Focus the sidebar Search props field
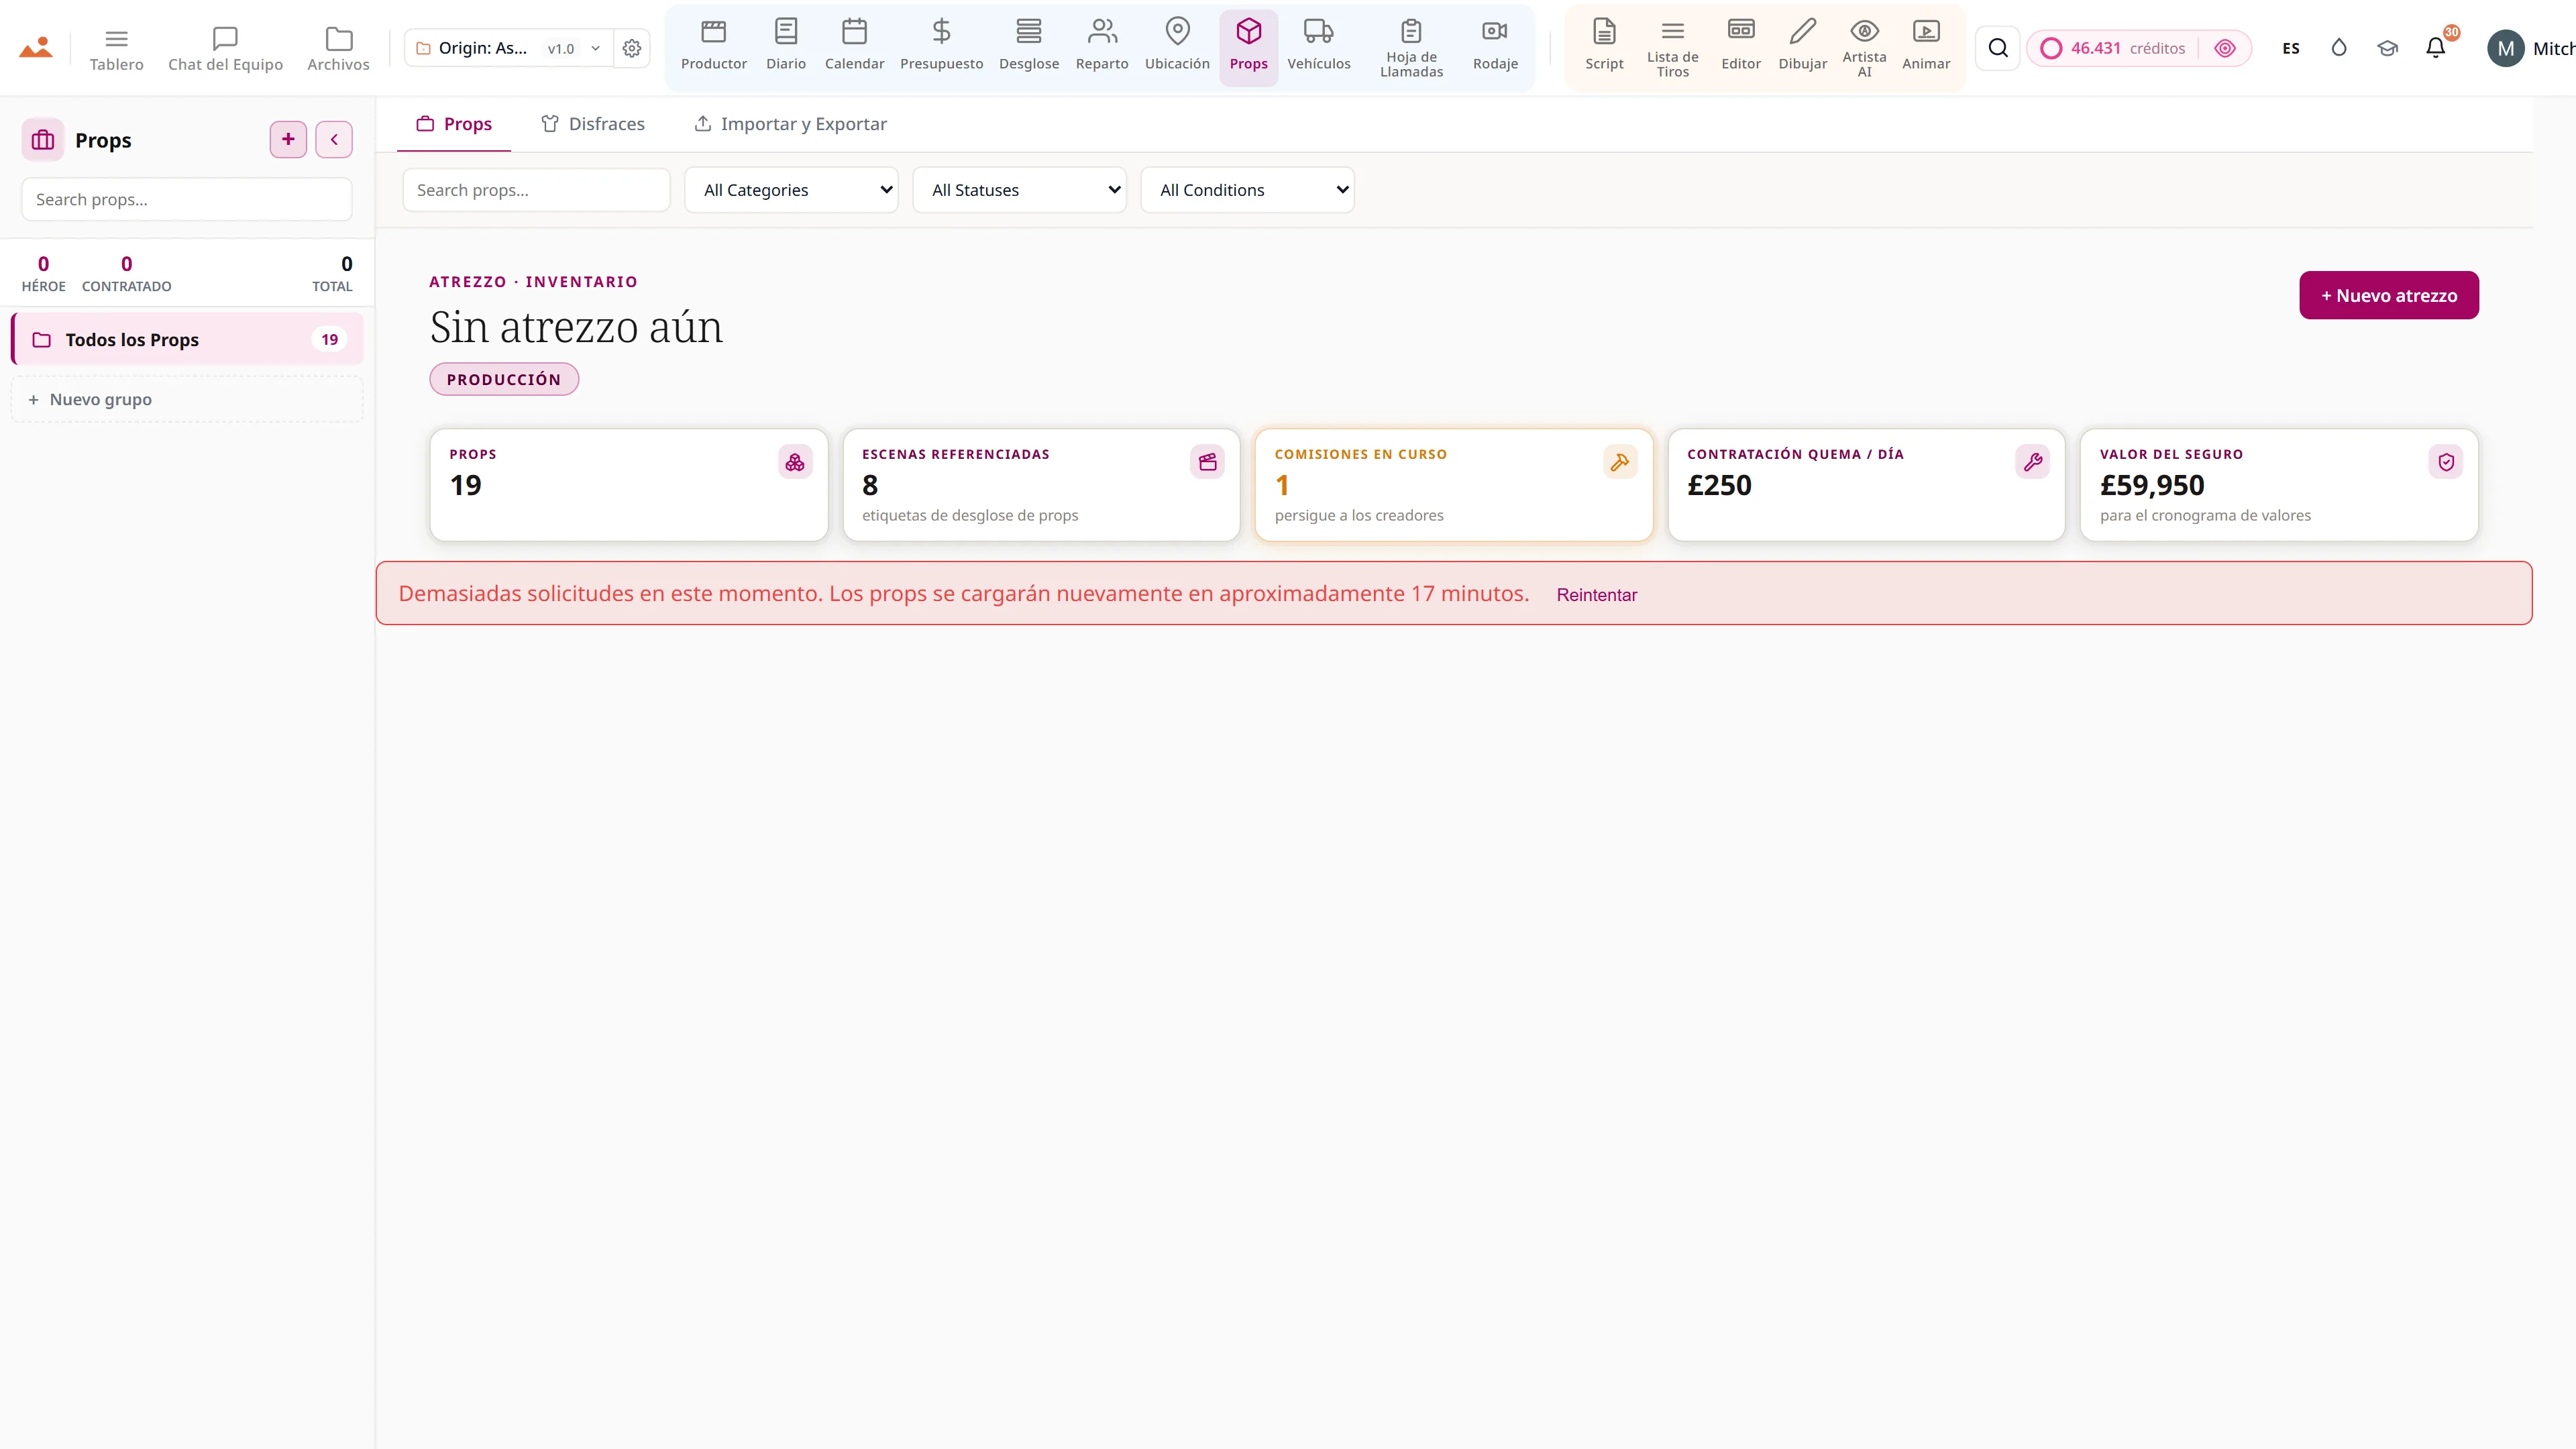Image resolution: width=2576 pixels, height=1449 pixels. (x=187, y=199)
